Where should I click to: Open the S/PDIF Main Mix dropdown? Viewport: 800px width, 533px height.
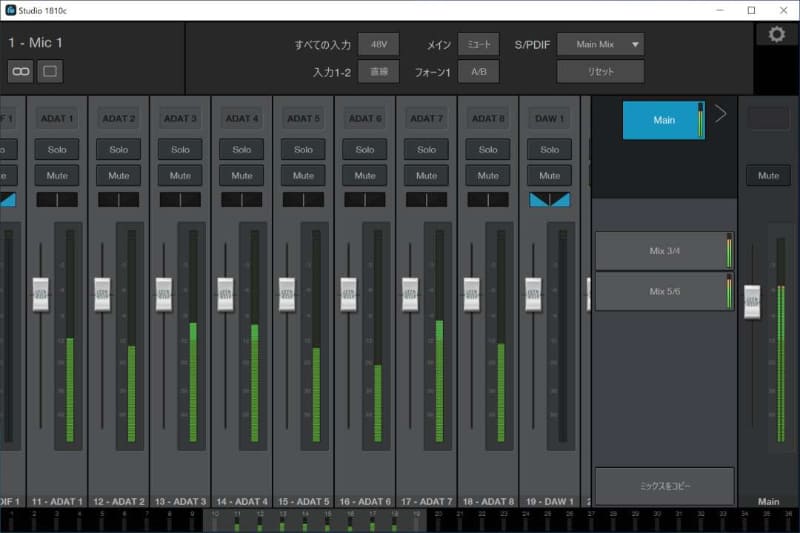click(x=601, y=44)
